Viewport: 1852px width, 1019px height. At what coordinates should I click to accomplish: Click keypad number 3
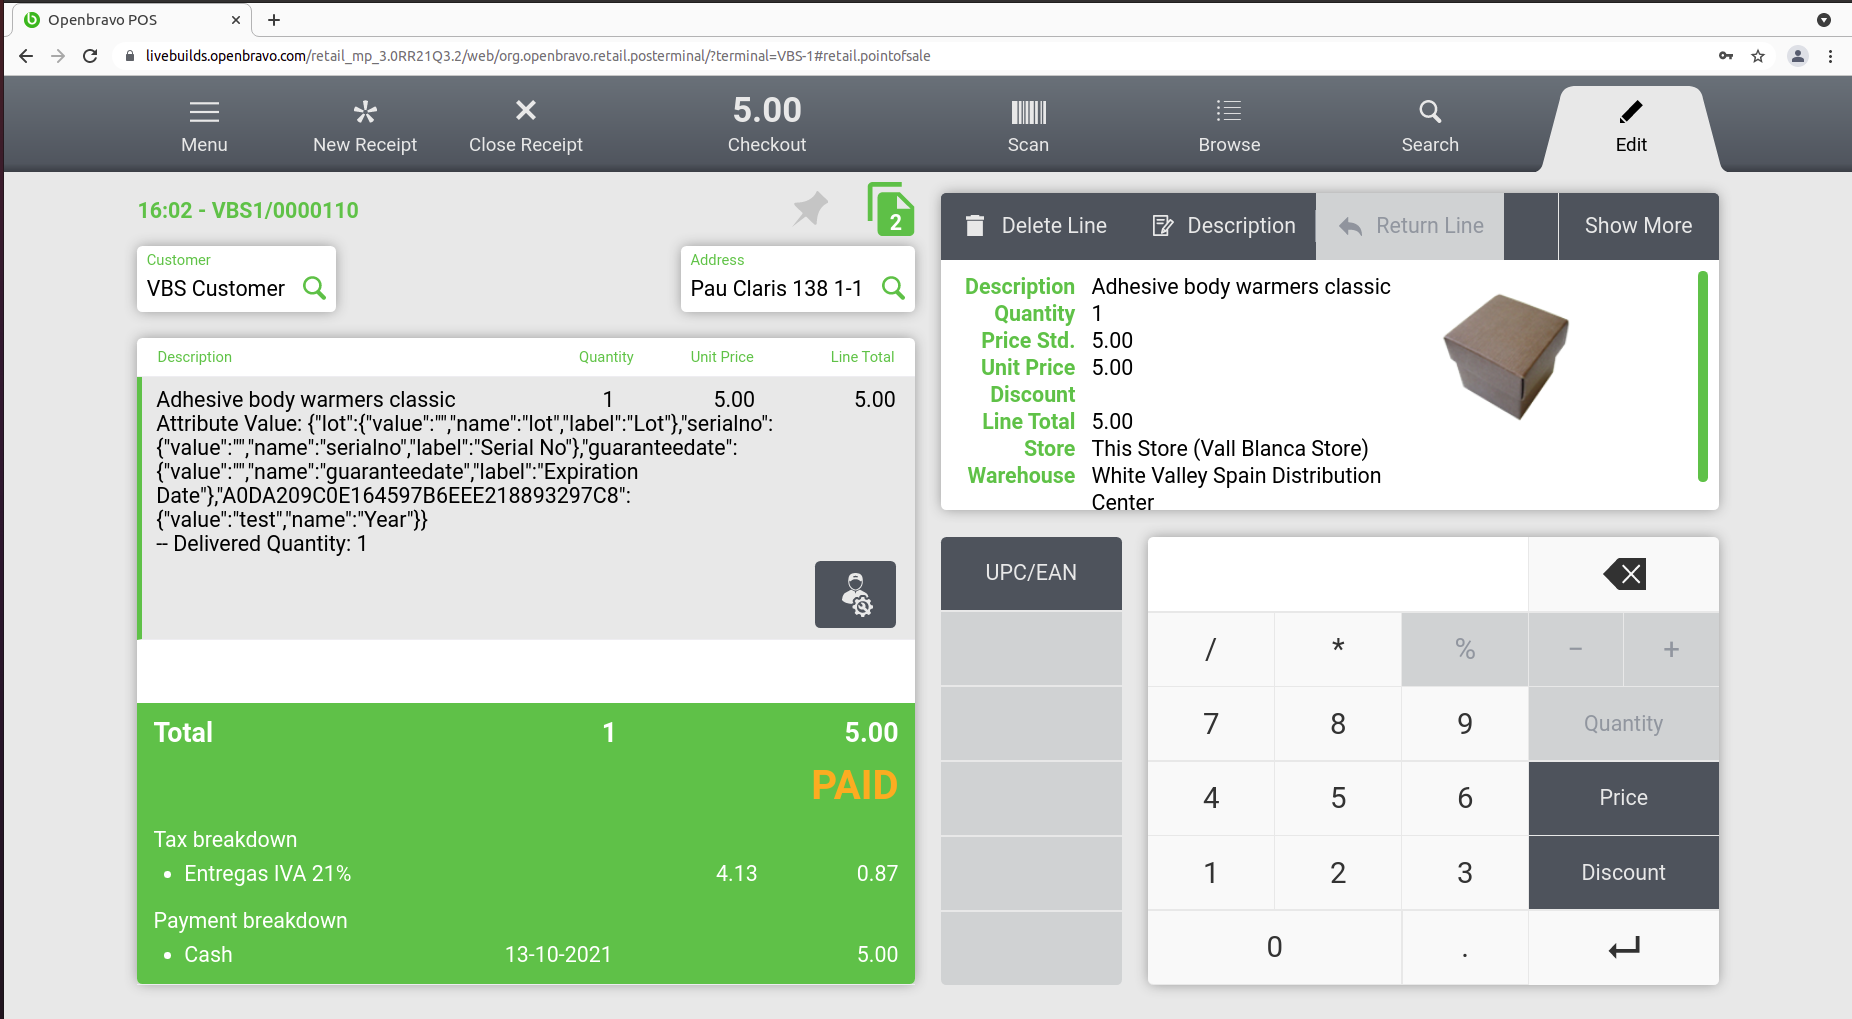(1465, 873)
